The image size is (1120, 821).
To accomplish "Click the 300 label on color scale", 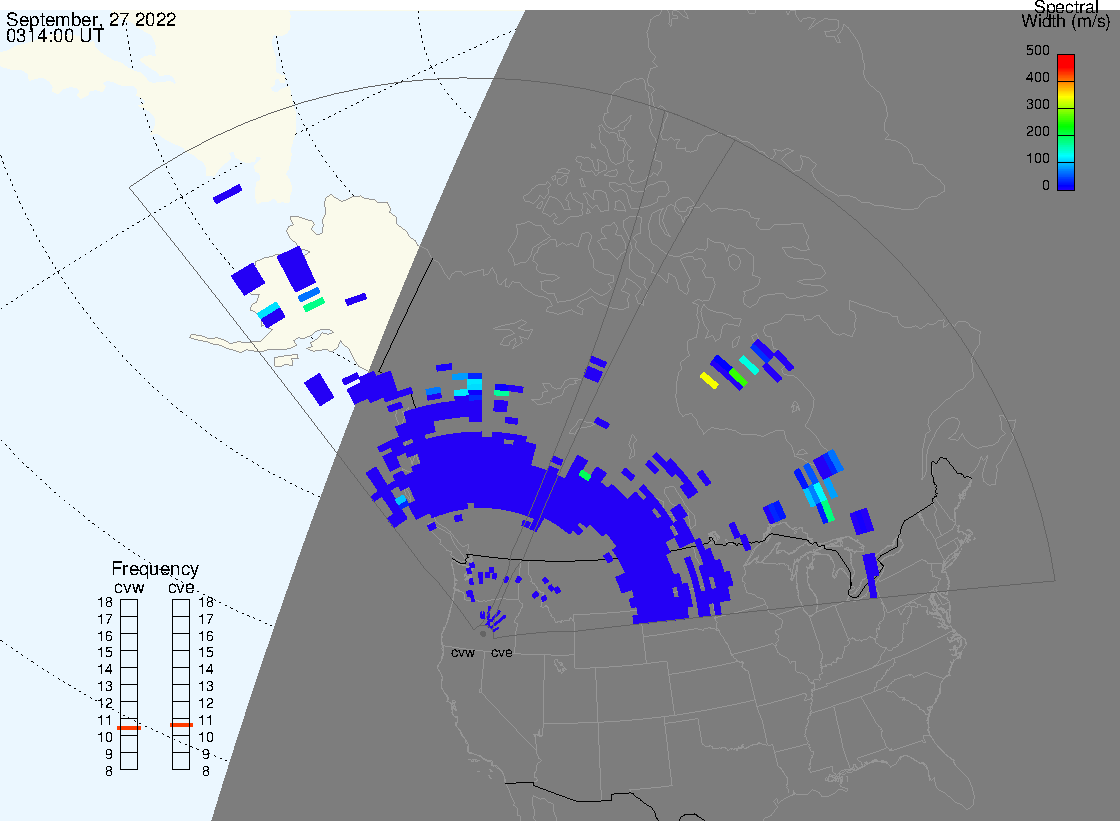I will click(x=1038, y=104).
